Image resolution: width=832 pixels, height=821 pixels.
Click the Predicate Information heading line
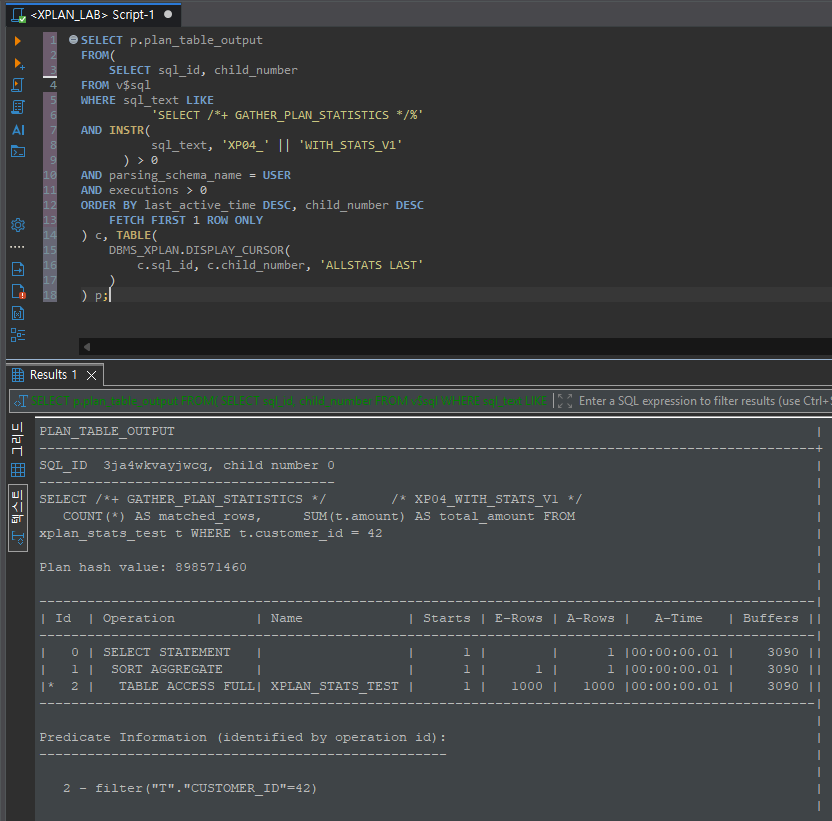click(x=243, y=737)
